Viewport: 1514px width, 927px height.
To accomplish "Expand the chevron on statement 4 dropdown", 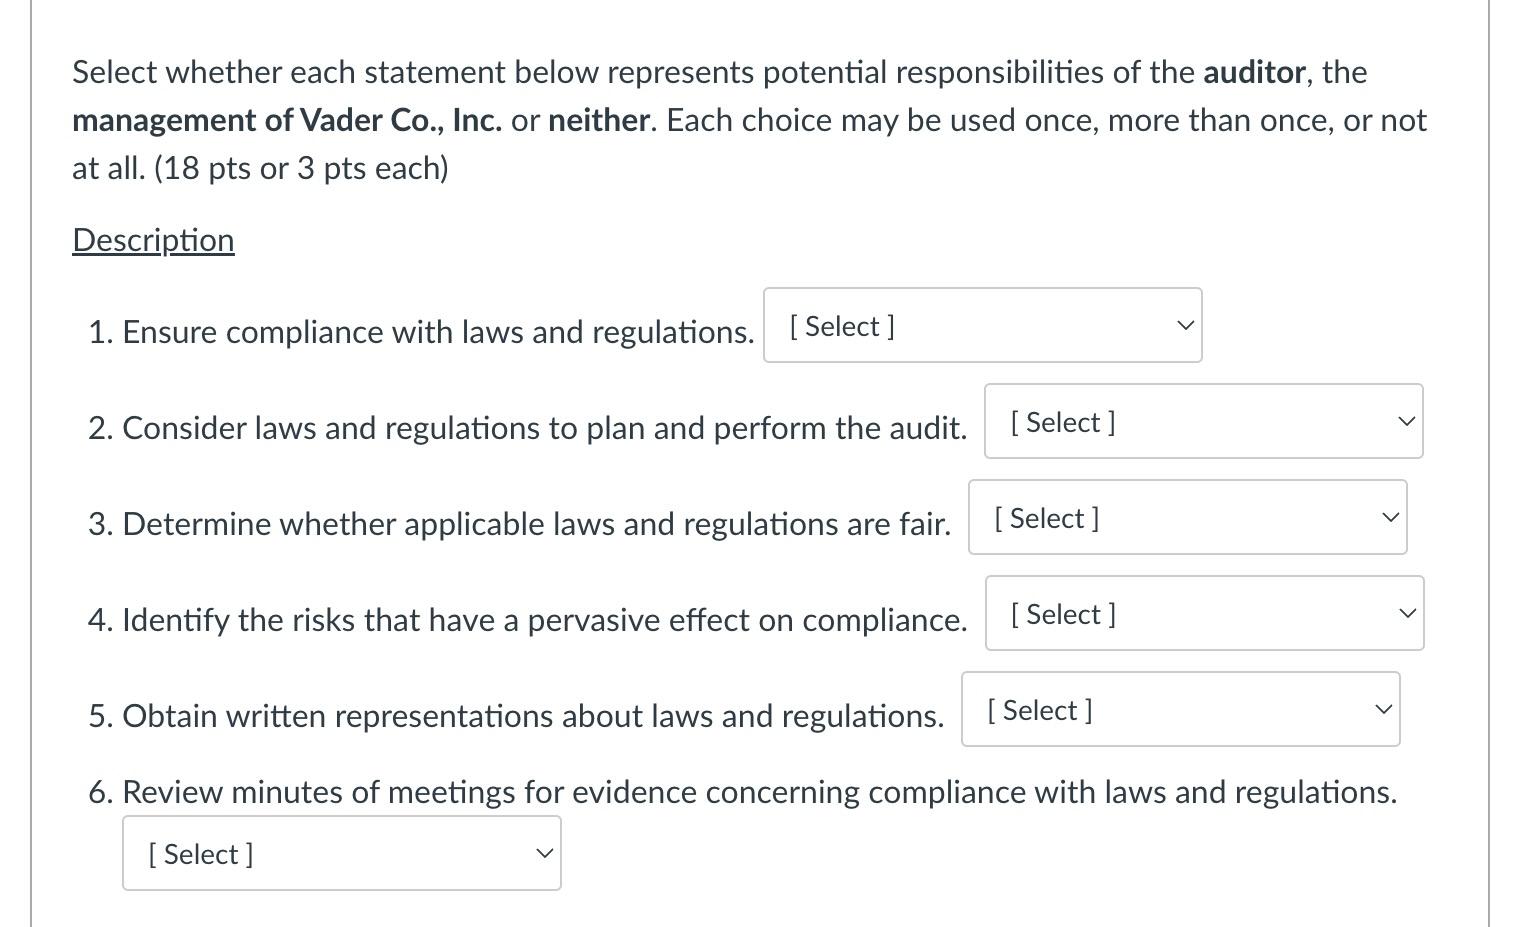I will 1406,613.
